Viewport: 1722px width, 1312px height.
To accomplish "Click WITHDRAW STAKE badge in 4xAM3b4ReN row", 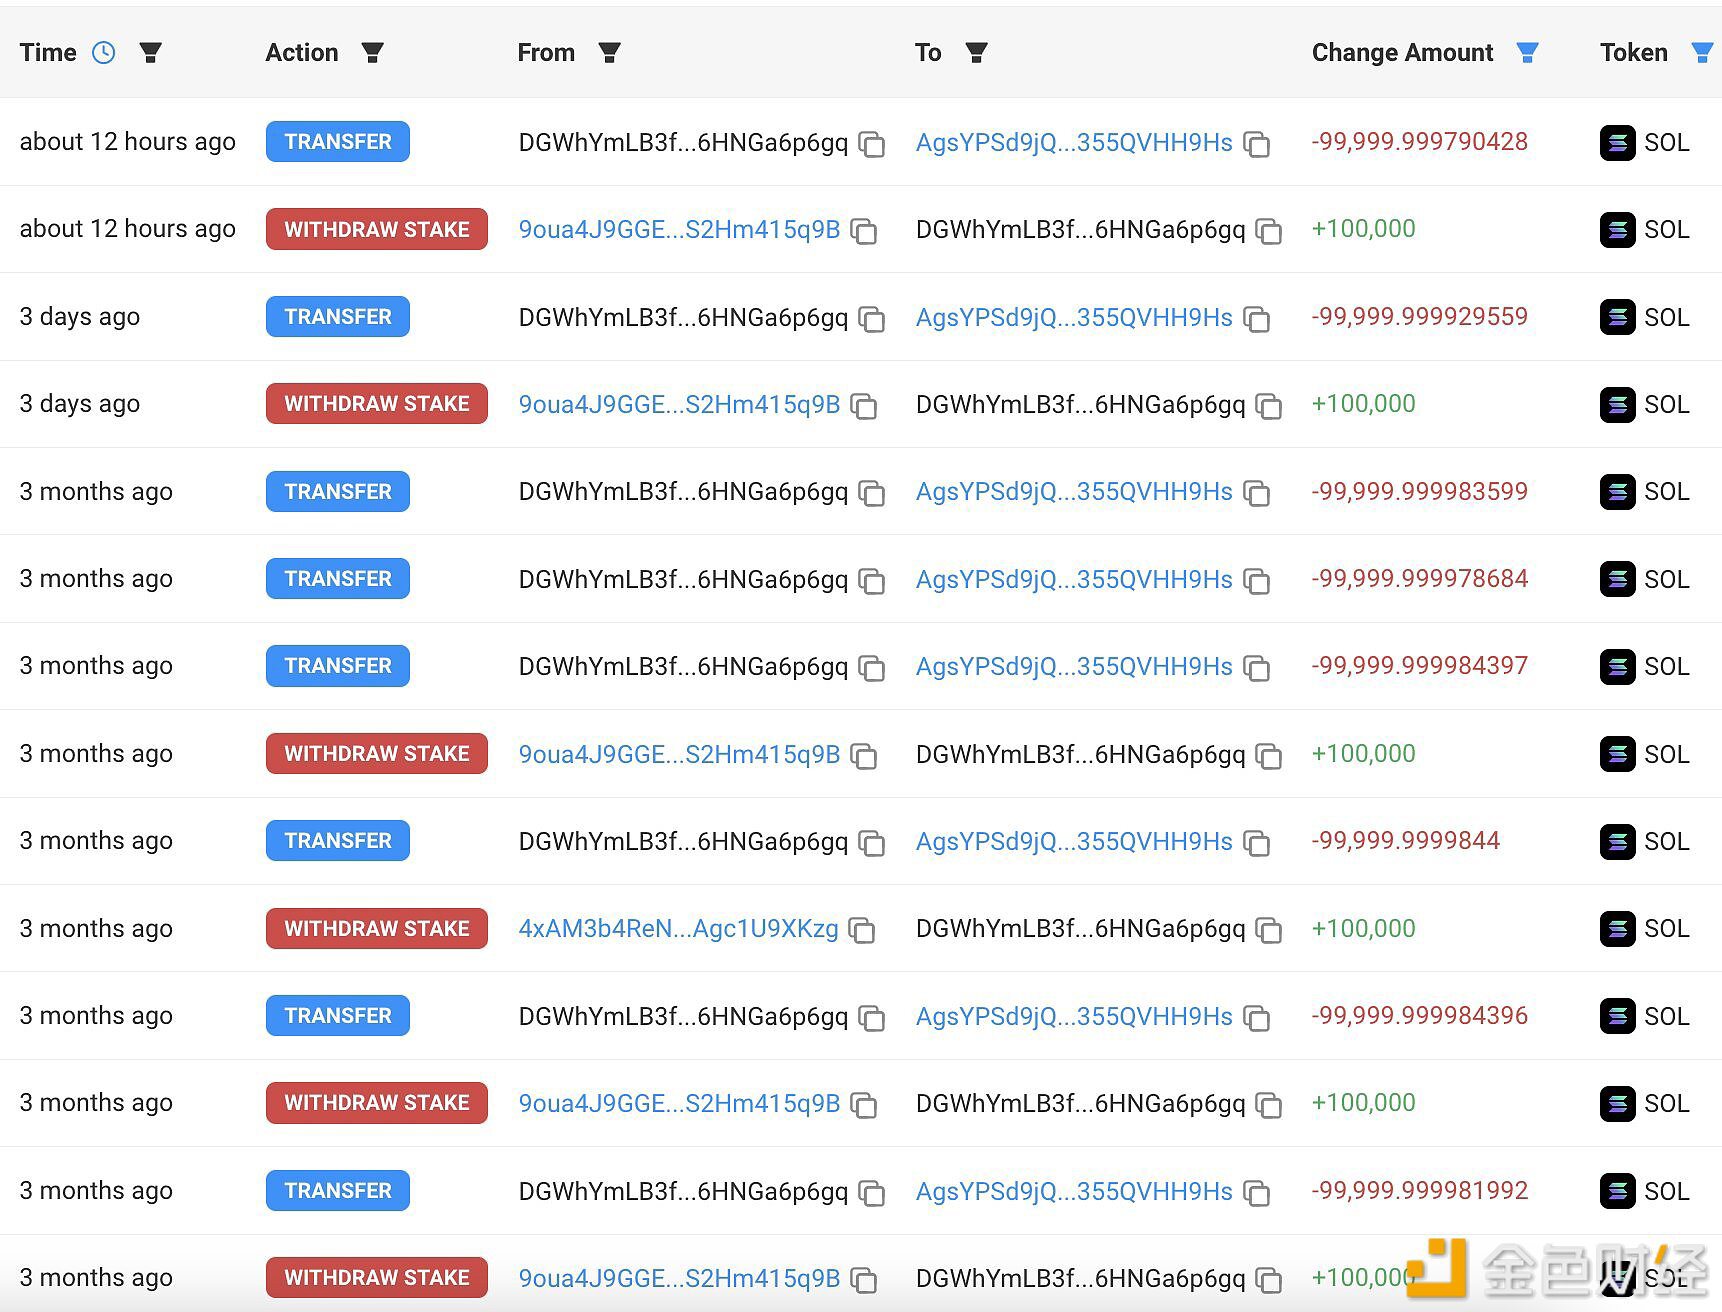I will coord(377,928).
